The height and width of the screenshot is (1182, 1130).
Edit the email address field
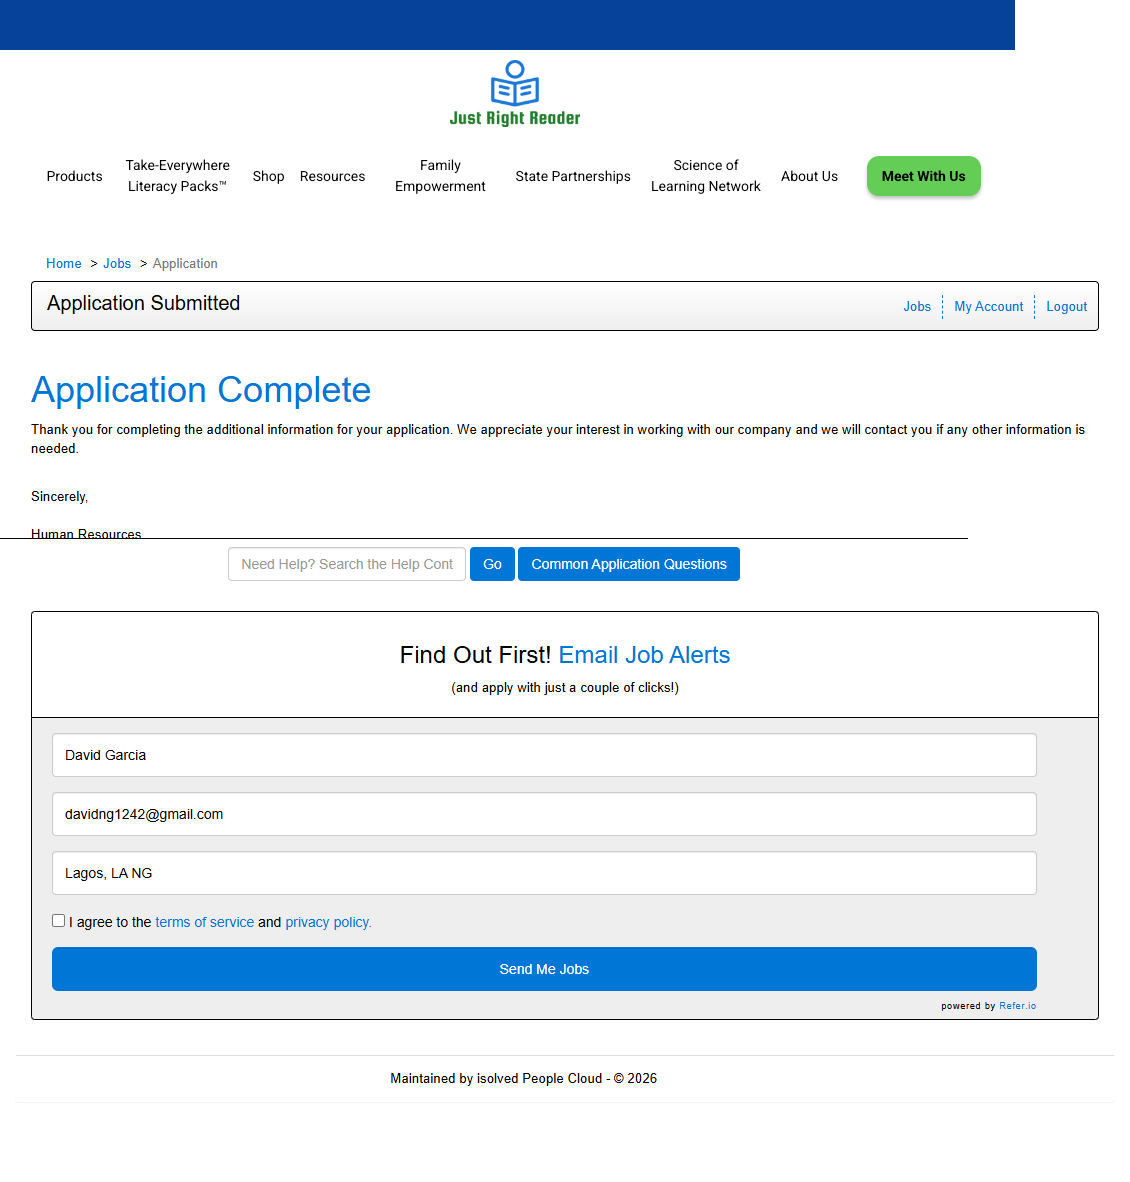tap(544, 814)
